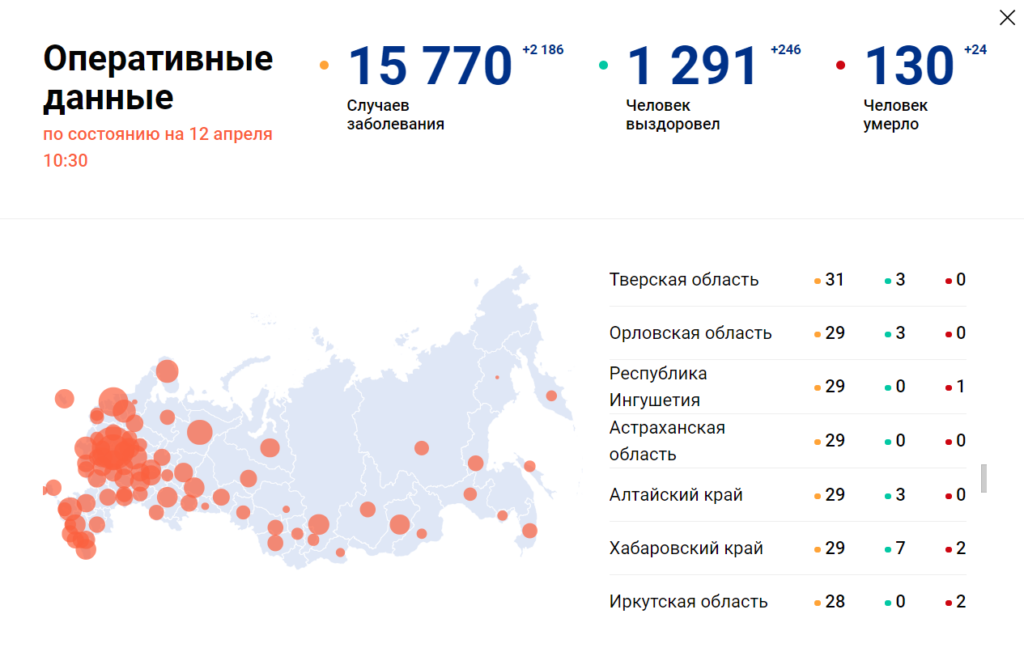Screen dimensions: 1024x652
Task: Select the orange cases dot for Иркутская область
Action: coord(817,601)
